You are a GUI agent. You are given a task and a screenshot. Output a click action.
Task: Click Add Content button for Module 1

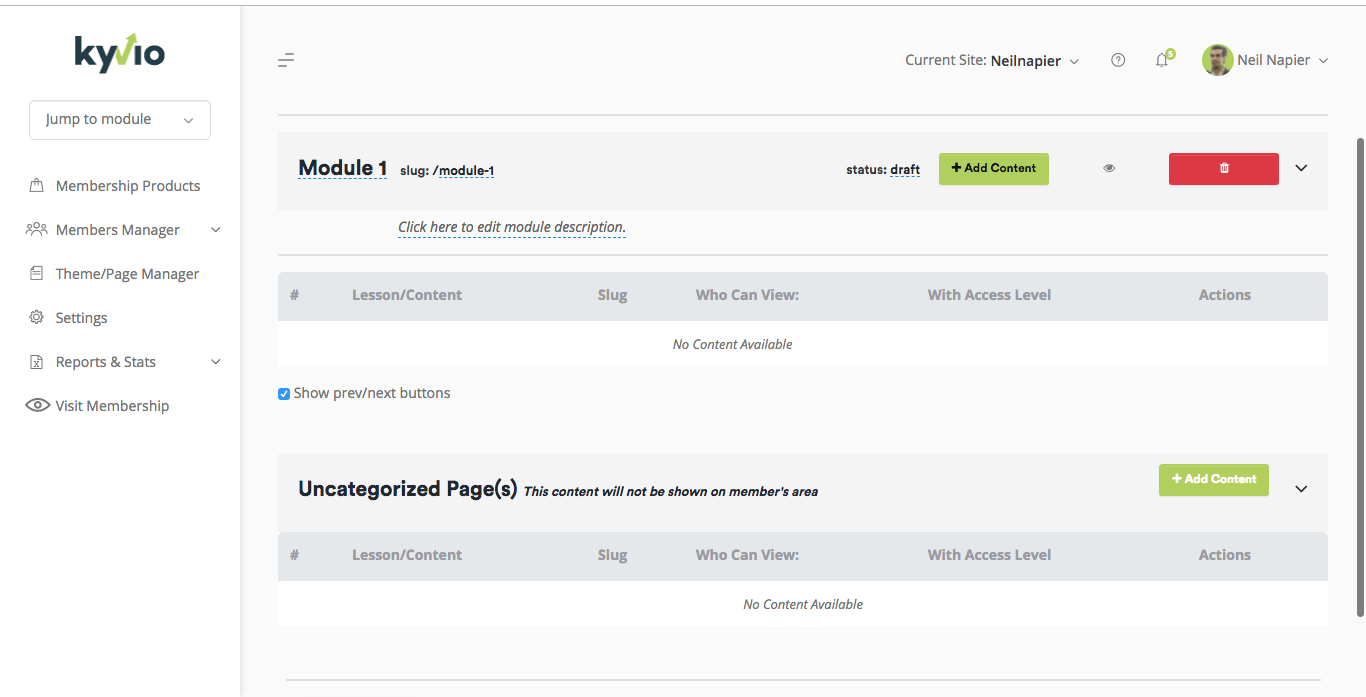[994, 168]
